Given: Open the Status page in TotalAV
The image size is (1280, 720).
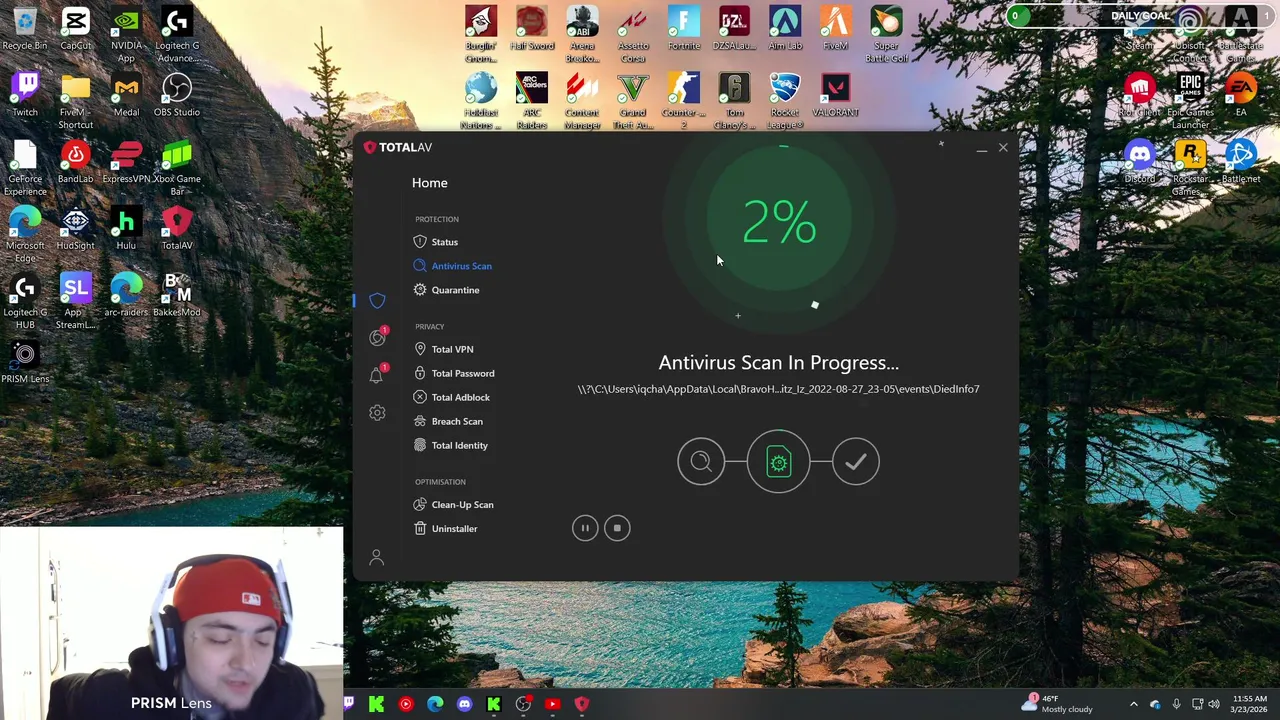Looking at the screenshot, I should pos(436,242).
